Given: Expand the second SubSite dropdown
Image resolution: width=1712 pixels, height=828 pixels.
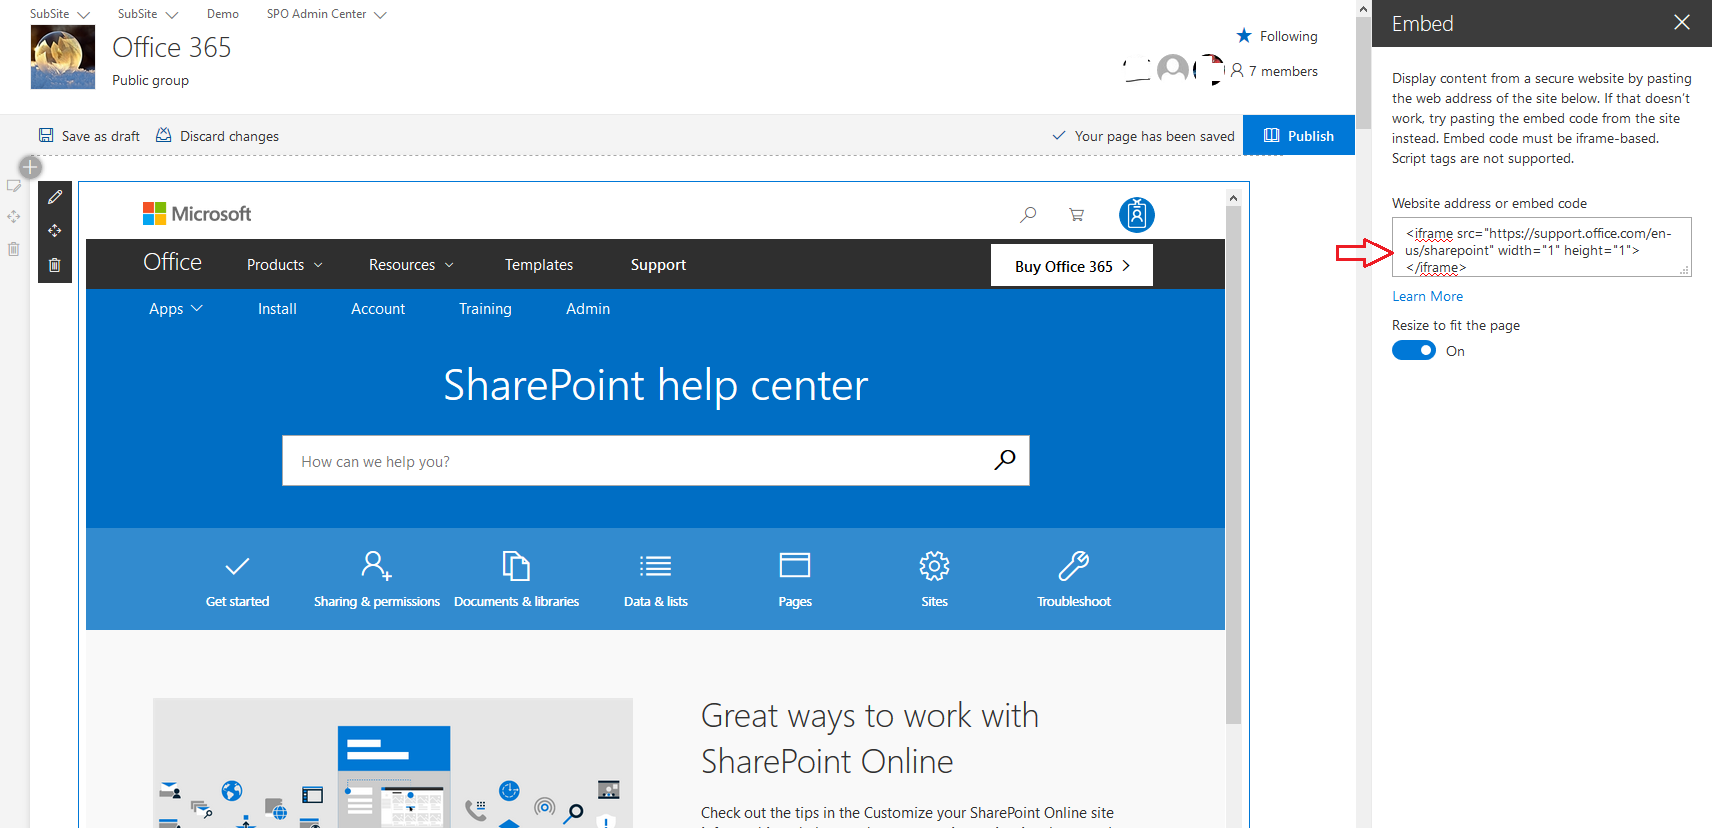Looking at the screenshot, I should pos(172,15).
